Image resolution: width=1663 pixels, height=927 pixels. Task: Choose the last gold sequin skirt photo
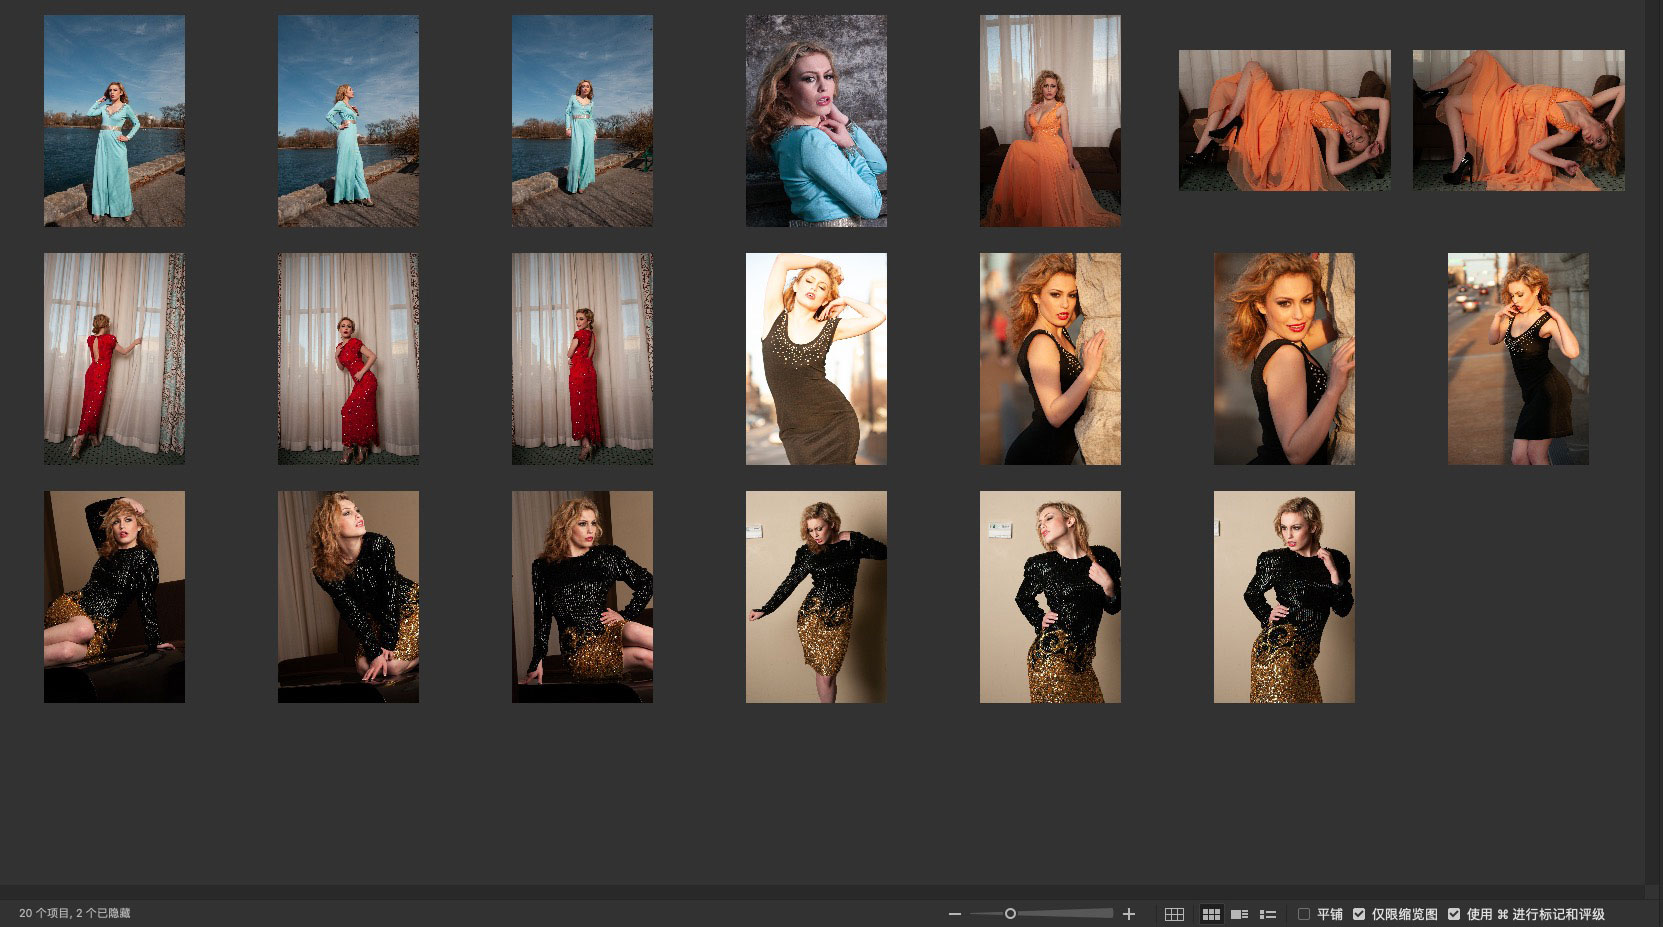tap(1284, 596)
